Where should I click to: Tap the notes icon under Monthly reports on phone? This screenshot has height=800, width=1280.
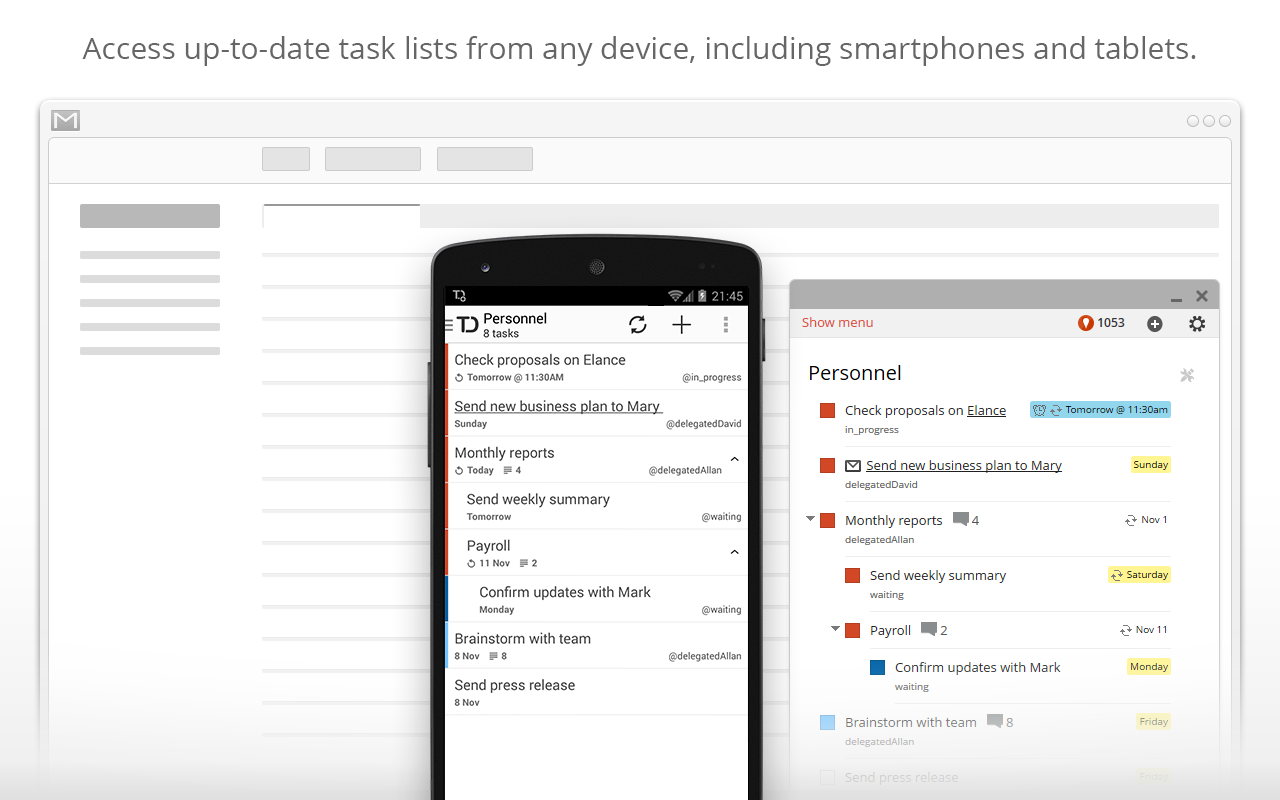508,470
